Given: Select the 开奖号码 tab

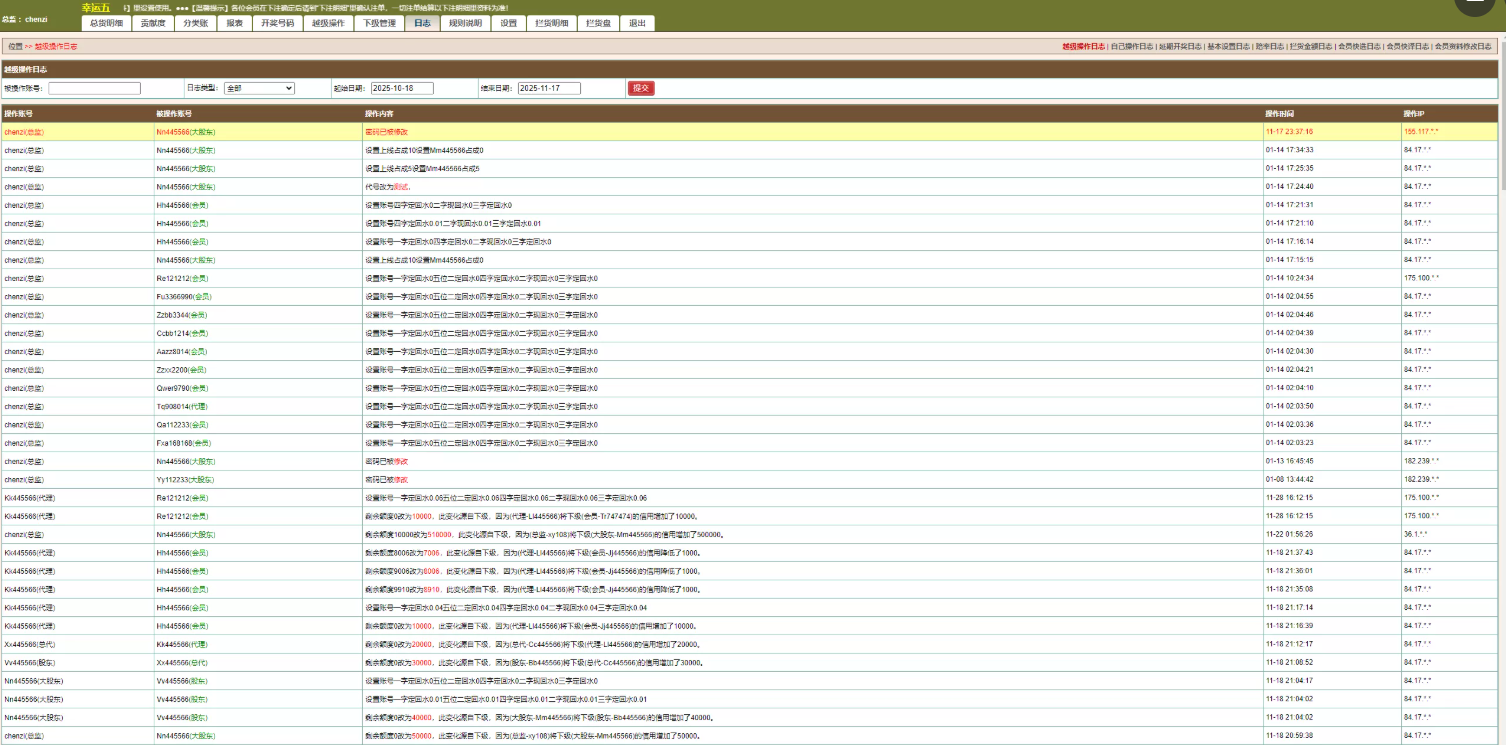Looking at the screenshot, I should pyautogui.click(x=277, y=23).
